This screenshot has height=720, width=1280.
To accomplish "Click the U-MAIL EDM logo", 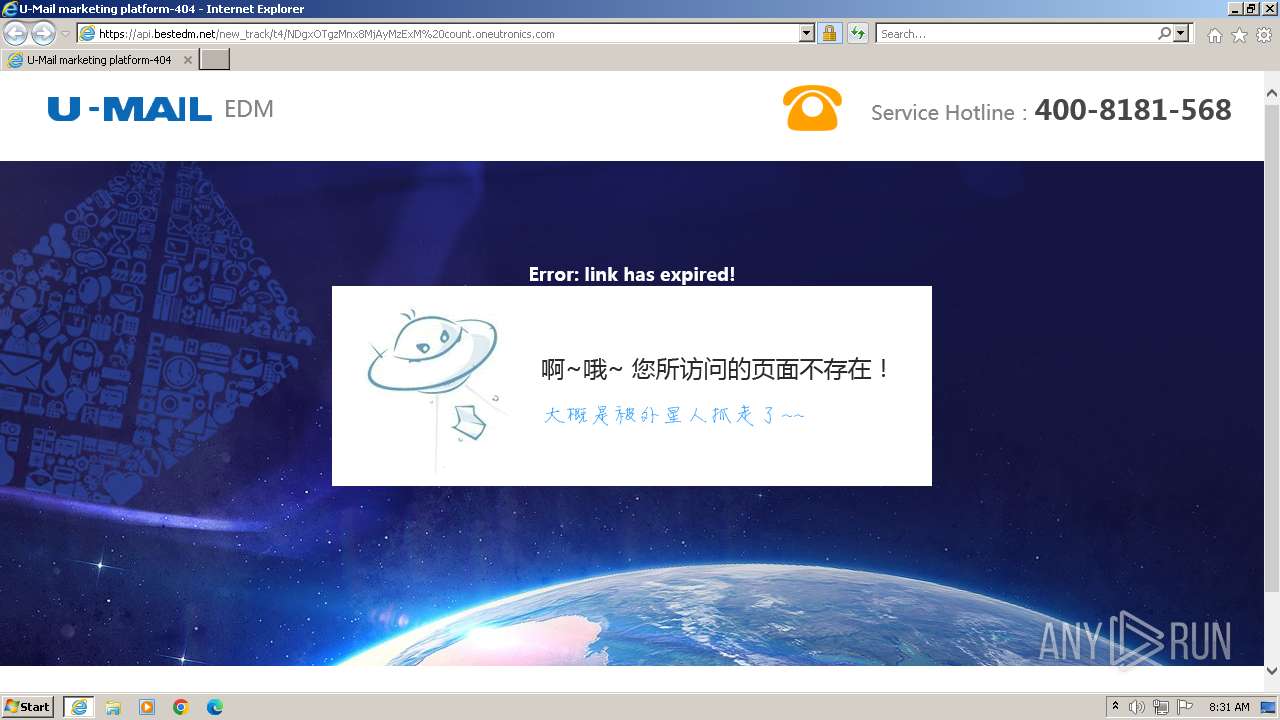I will pyautogui.click(x=160, y=109).
